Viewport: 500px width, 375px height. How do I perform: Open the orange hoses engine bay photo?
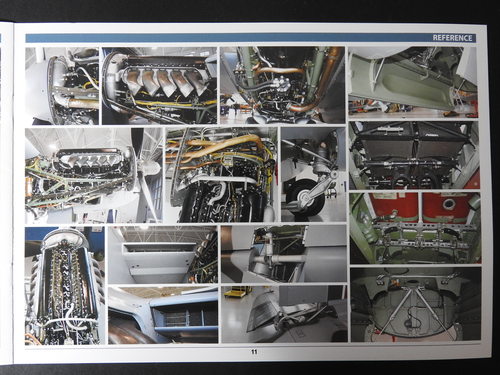221,175
